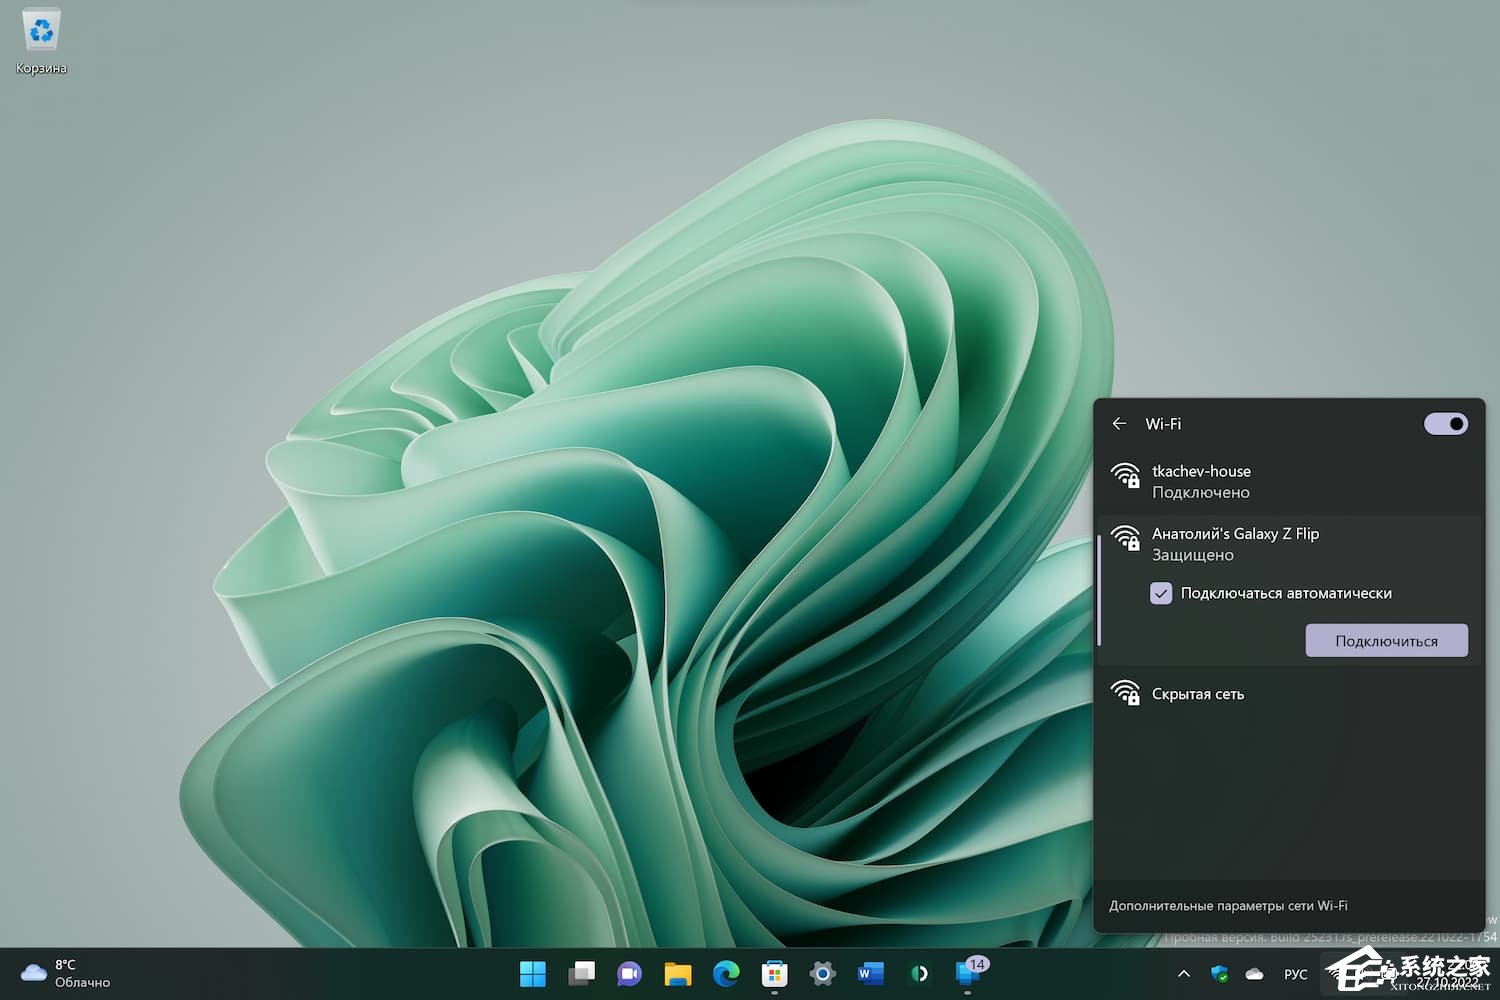1500x1000 pixels.
Task: Expand hidden icons with the tray chevron
Action: 1183,973
